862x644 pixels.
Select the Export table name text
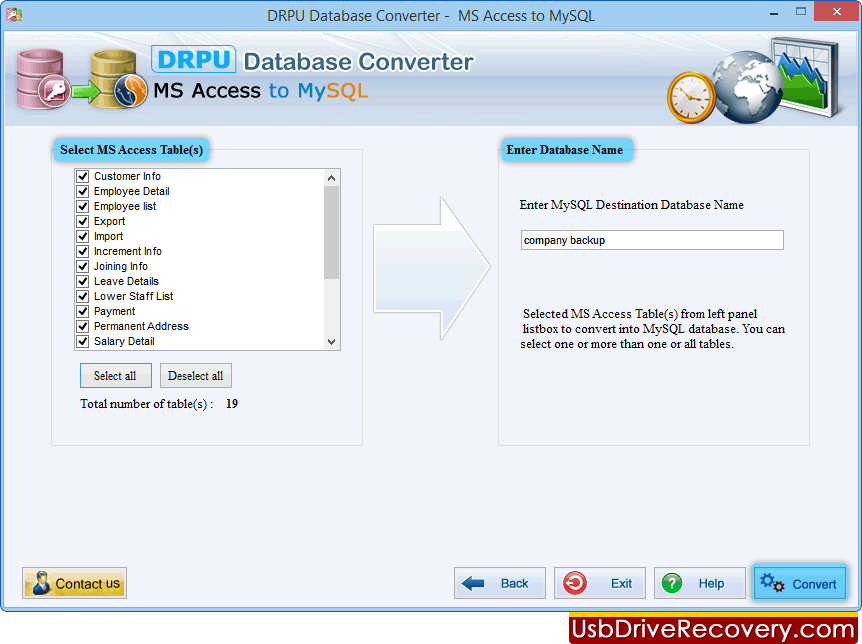tap(109, 221)
